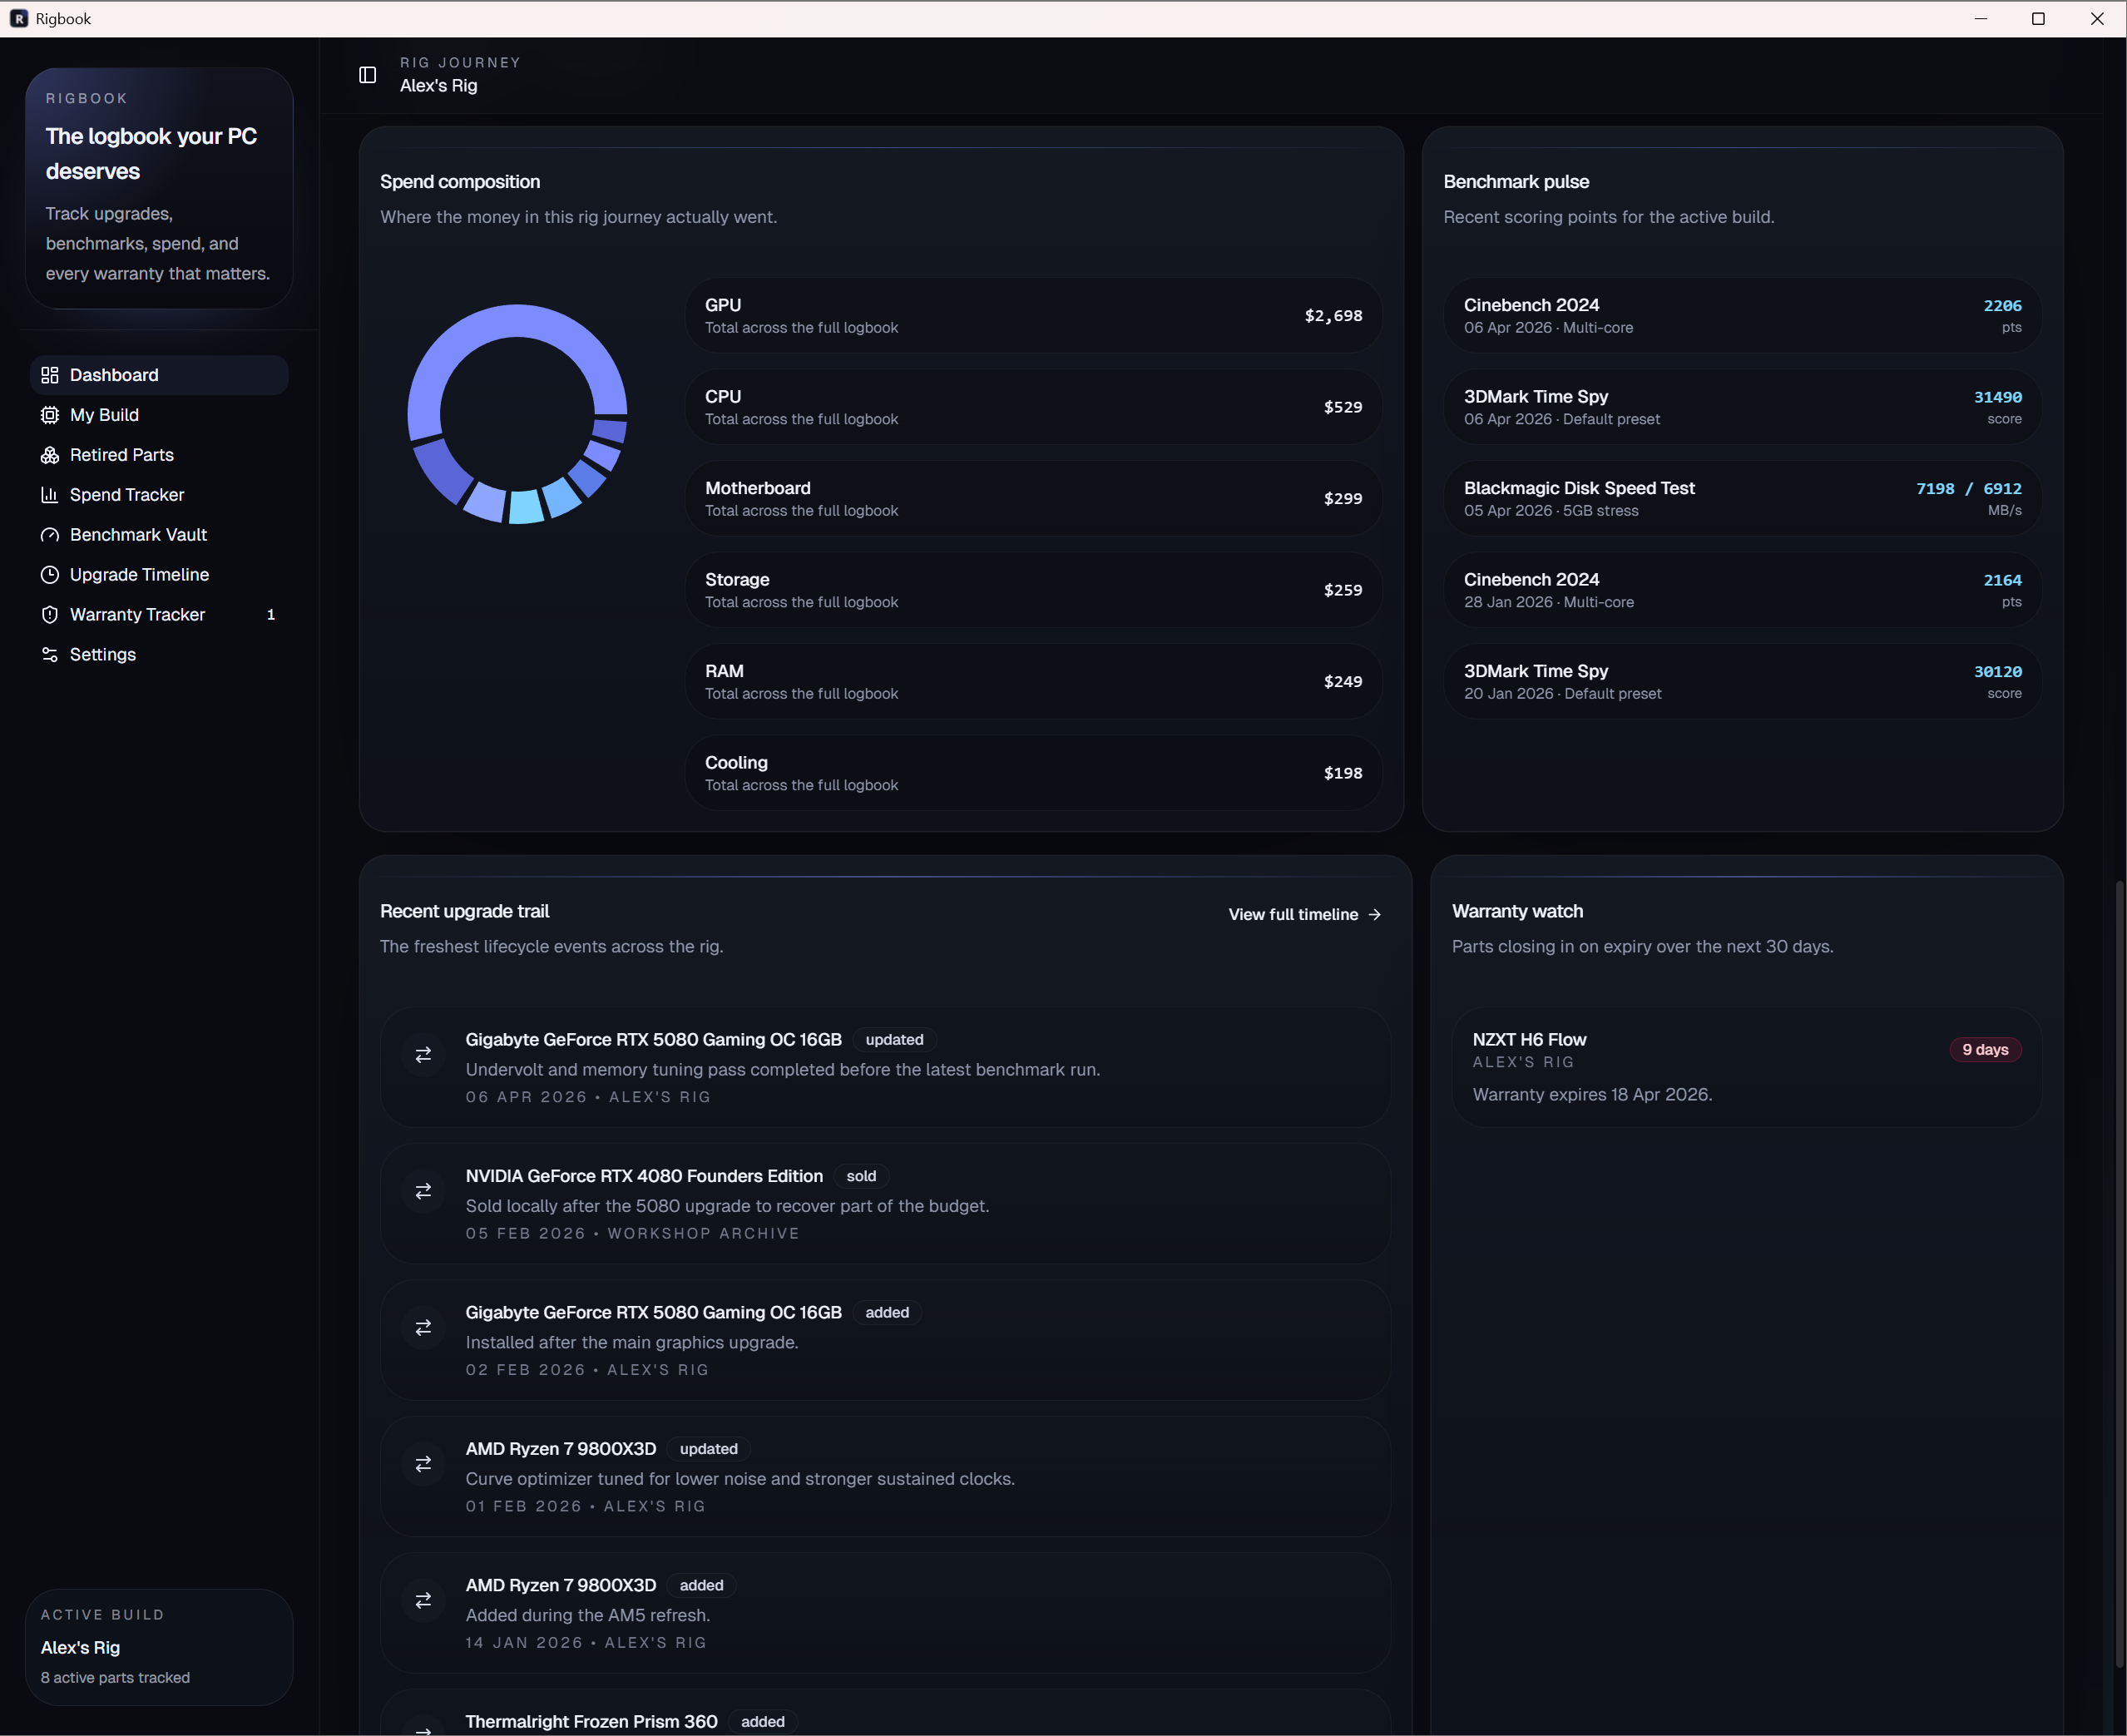Open the Cinebench 2024 2206 pts entry
This screenshot has height=1736, width=2127.
1741,316
